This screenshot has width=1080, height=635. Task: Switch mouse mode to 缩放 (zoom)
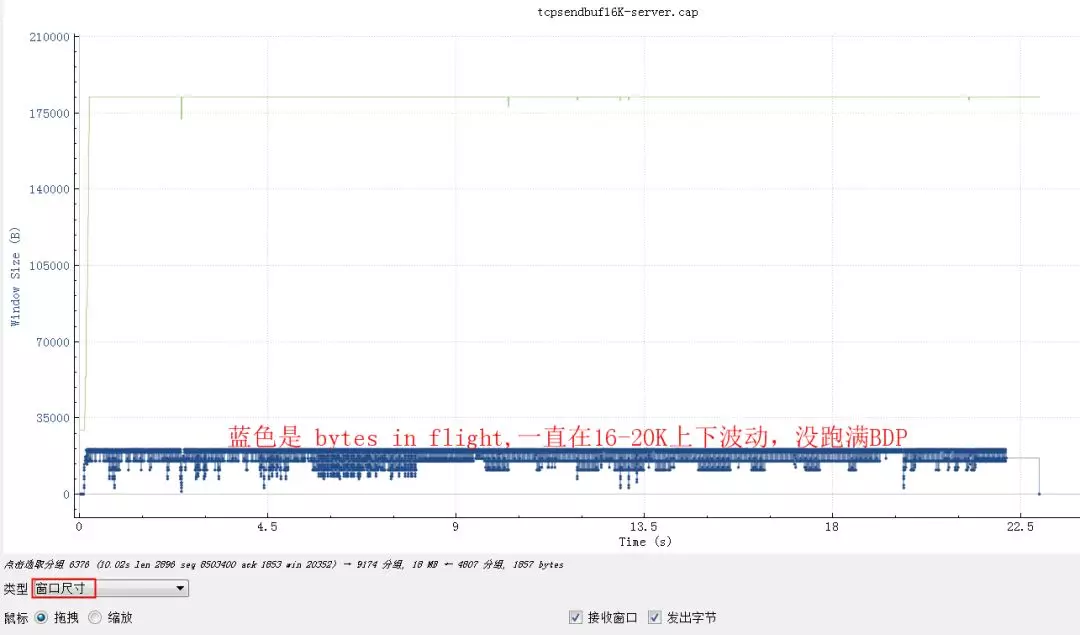point(95,617)
